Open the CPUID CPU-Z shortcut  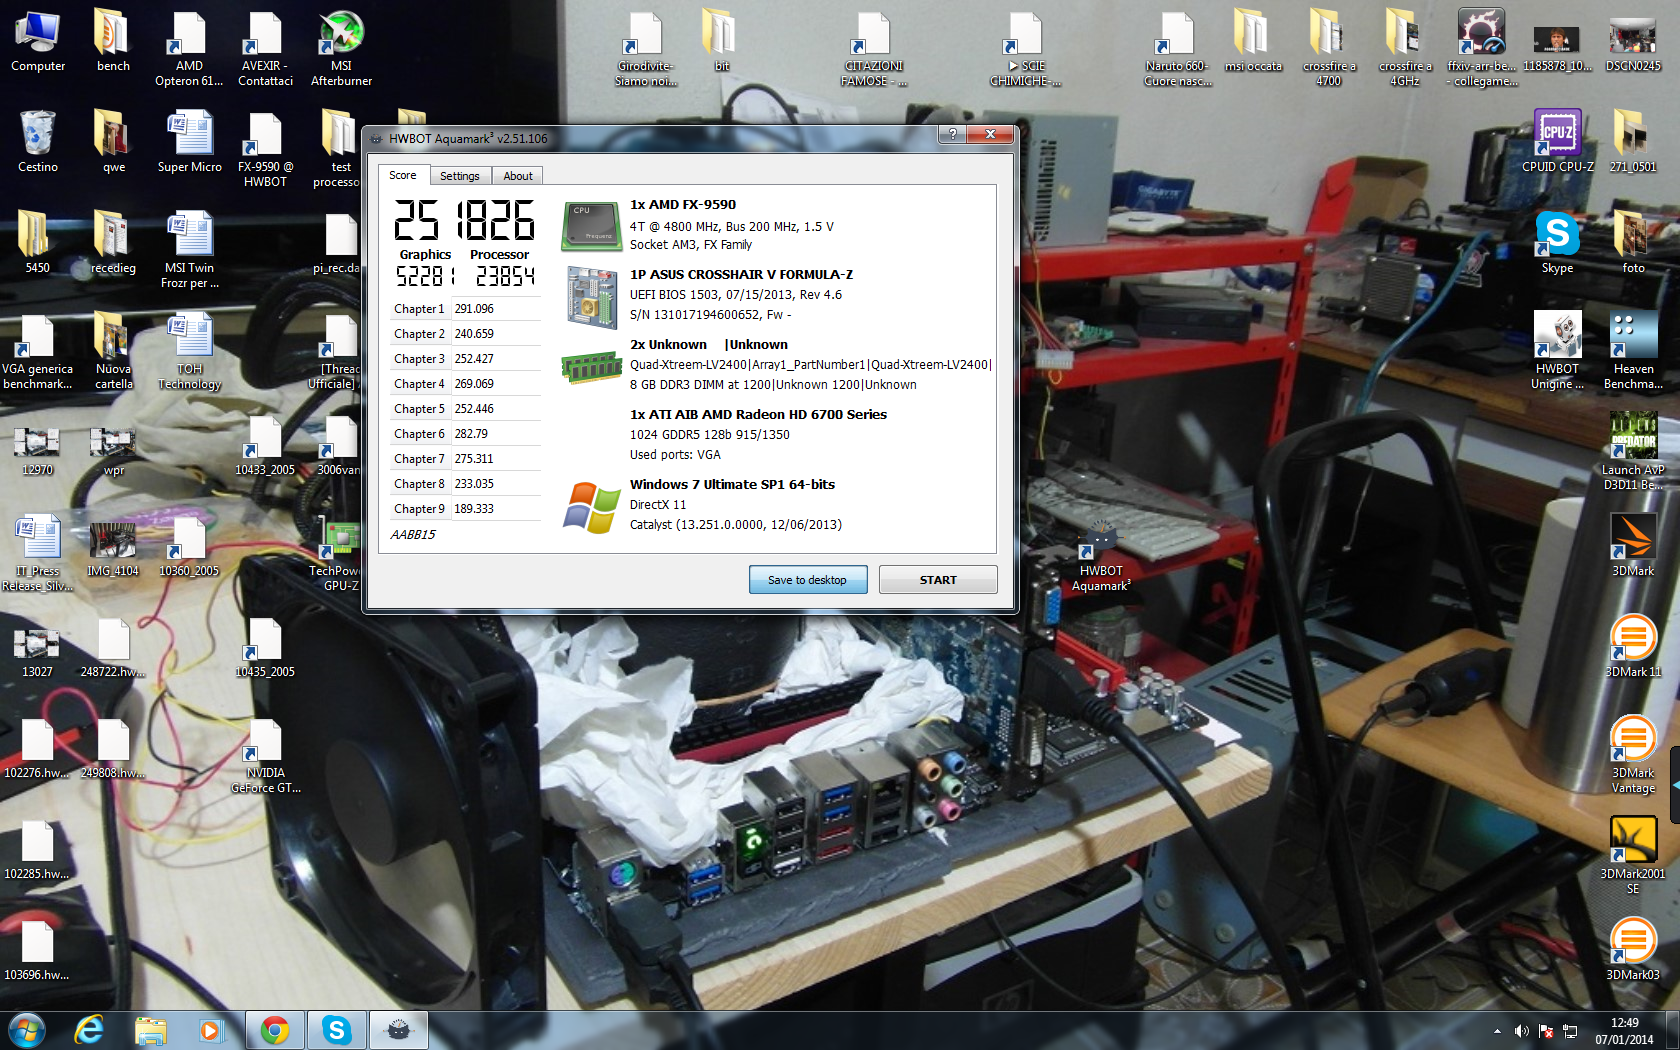click(1558, 142)
